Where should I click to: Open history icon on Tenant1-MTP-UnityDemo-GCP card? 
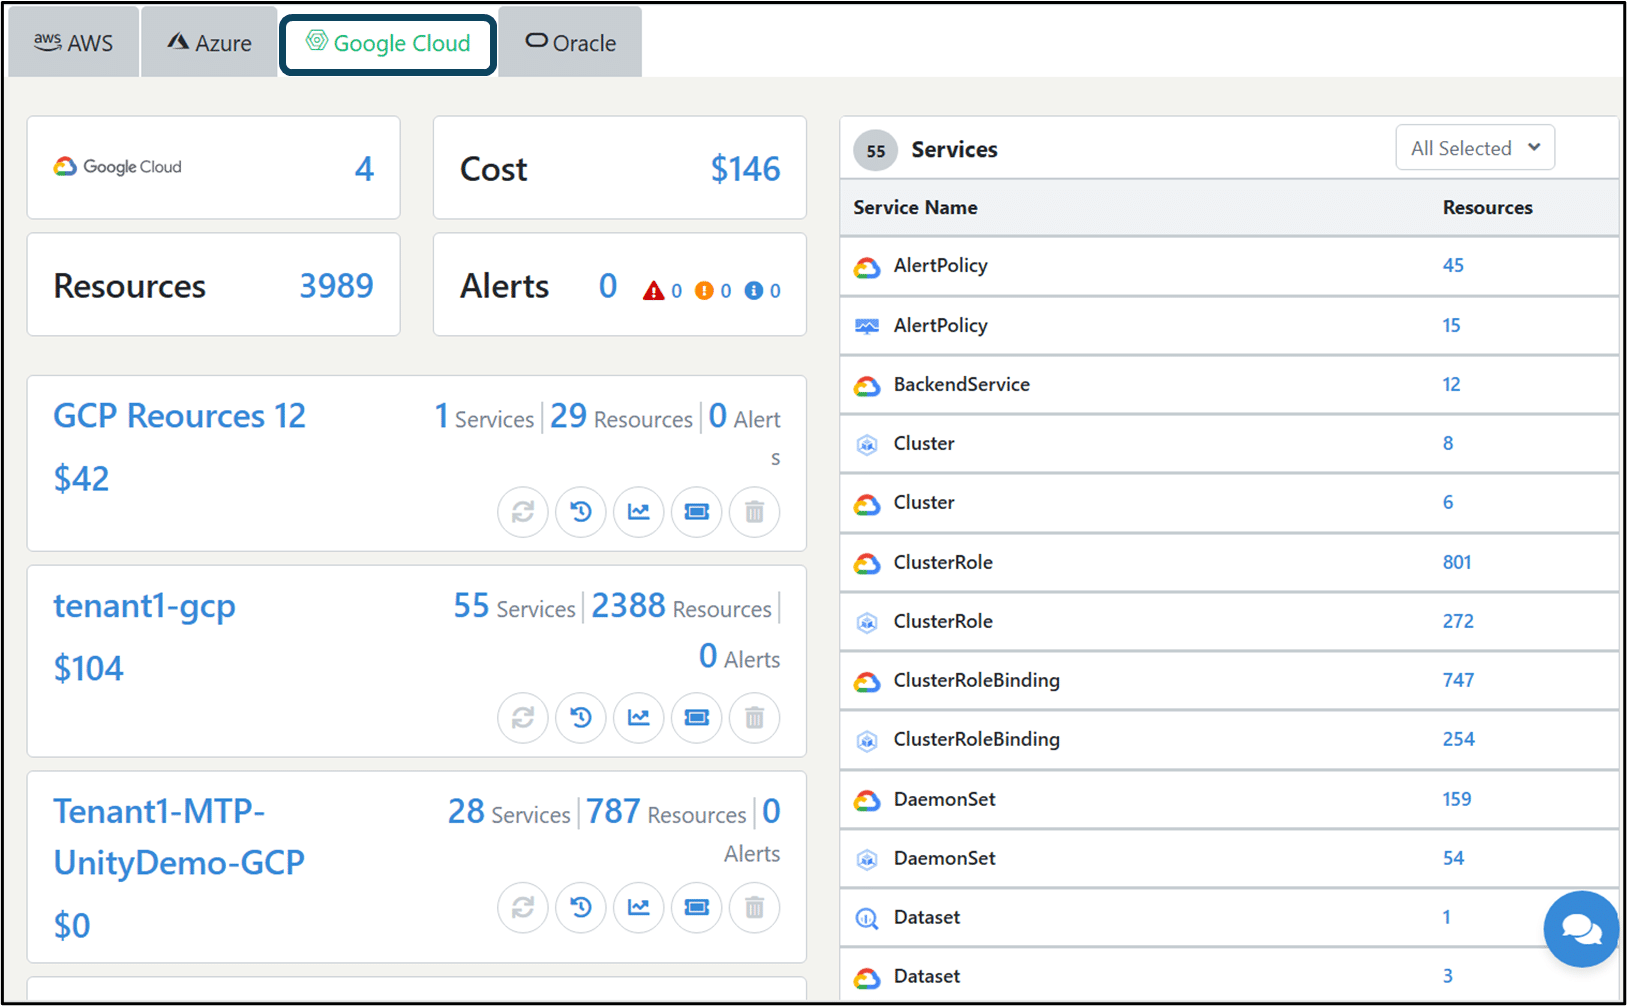(x=581, y=908)
